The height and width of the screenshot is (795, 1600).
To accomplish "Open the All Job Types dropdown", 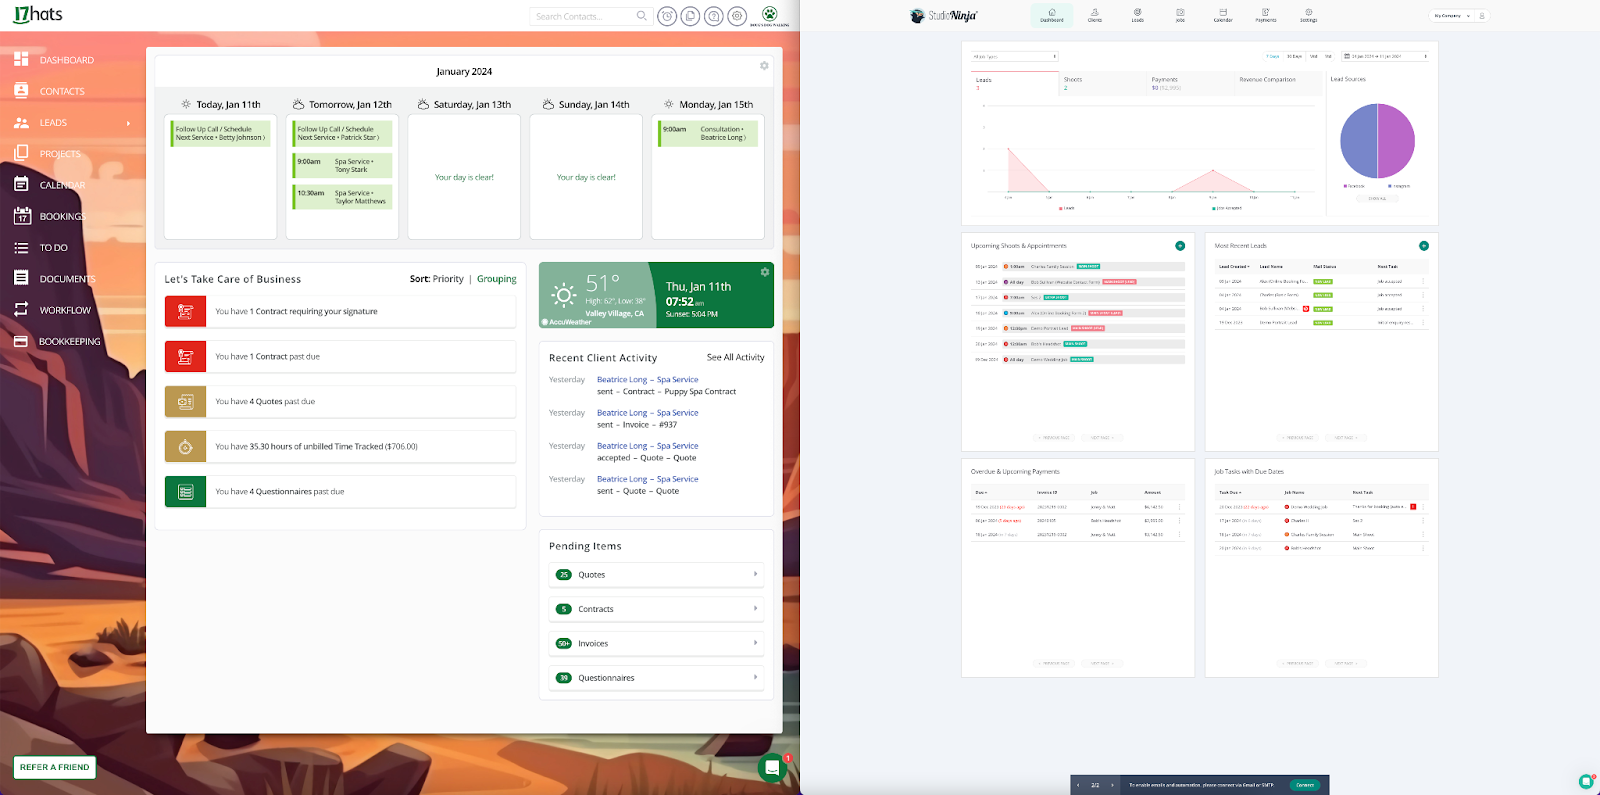I will tap(1015, 57).
